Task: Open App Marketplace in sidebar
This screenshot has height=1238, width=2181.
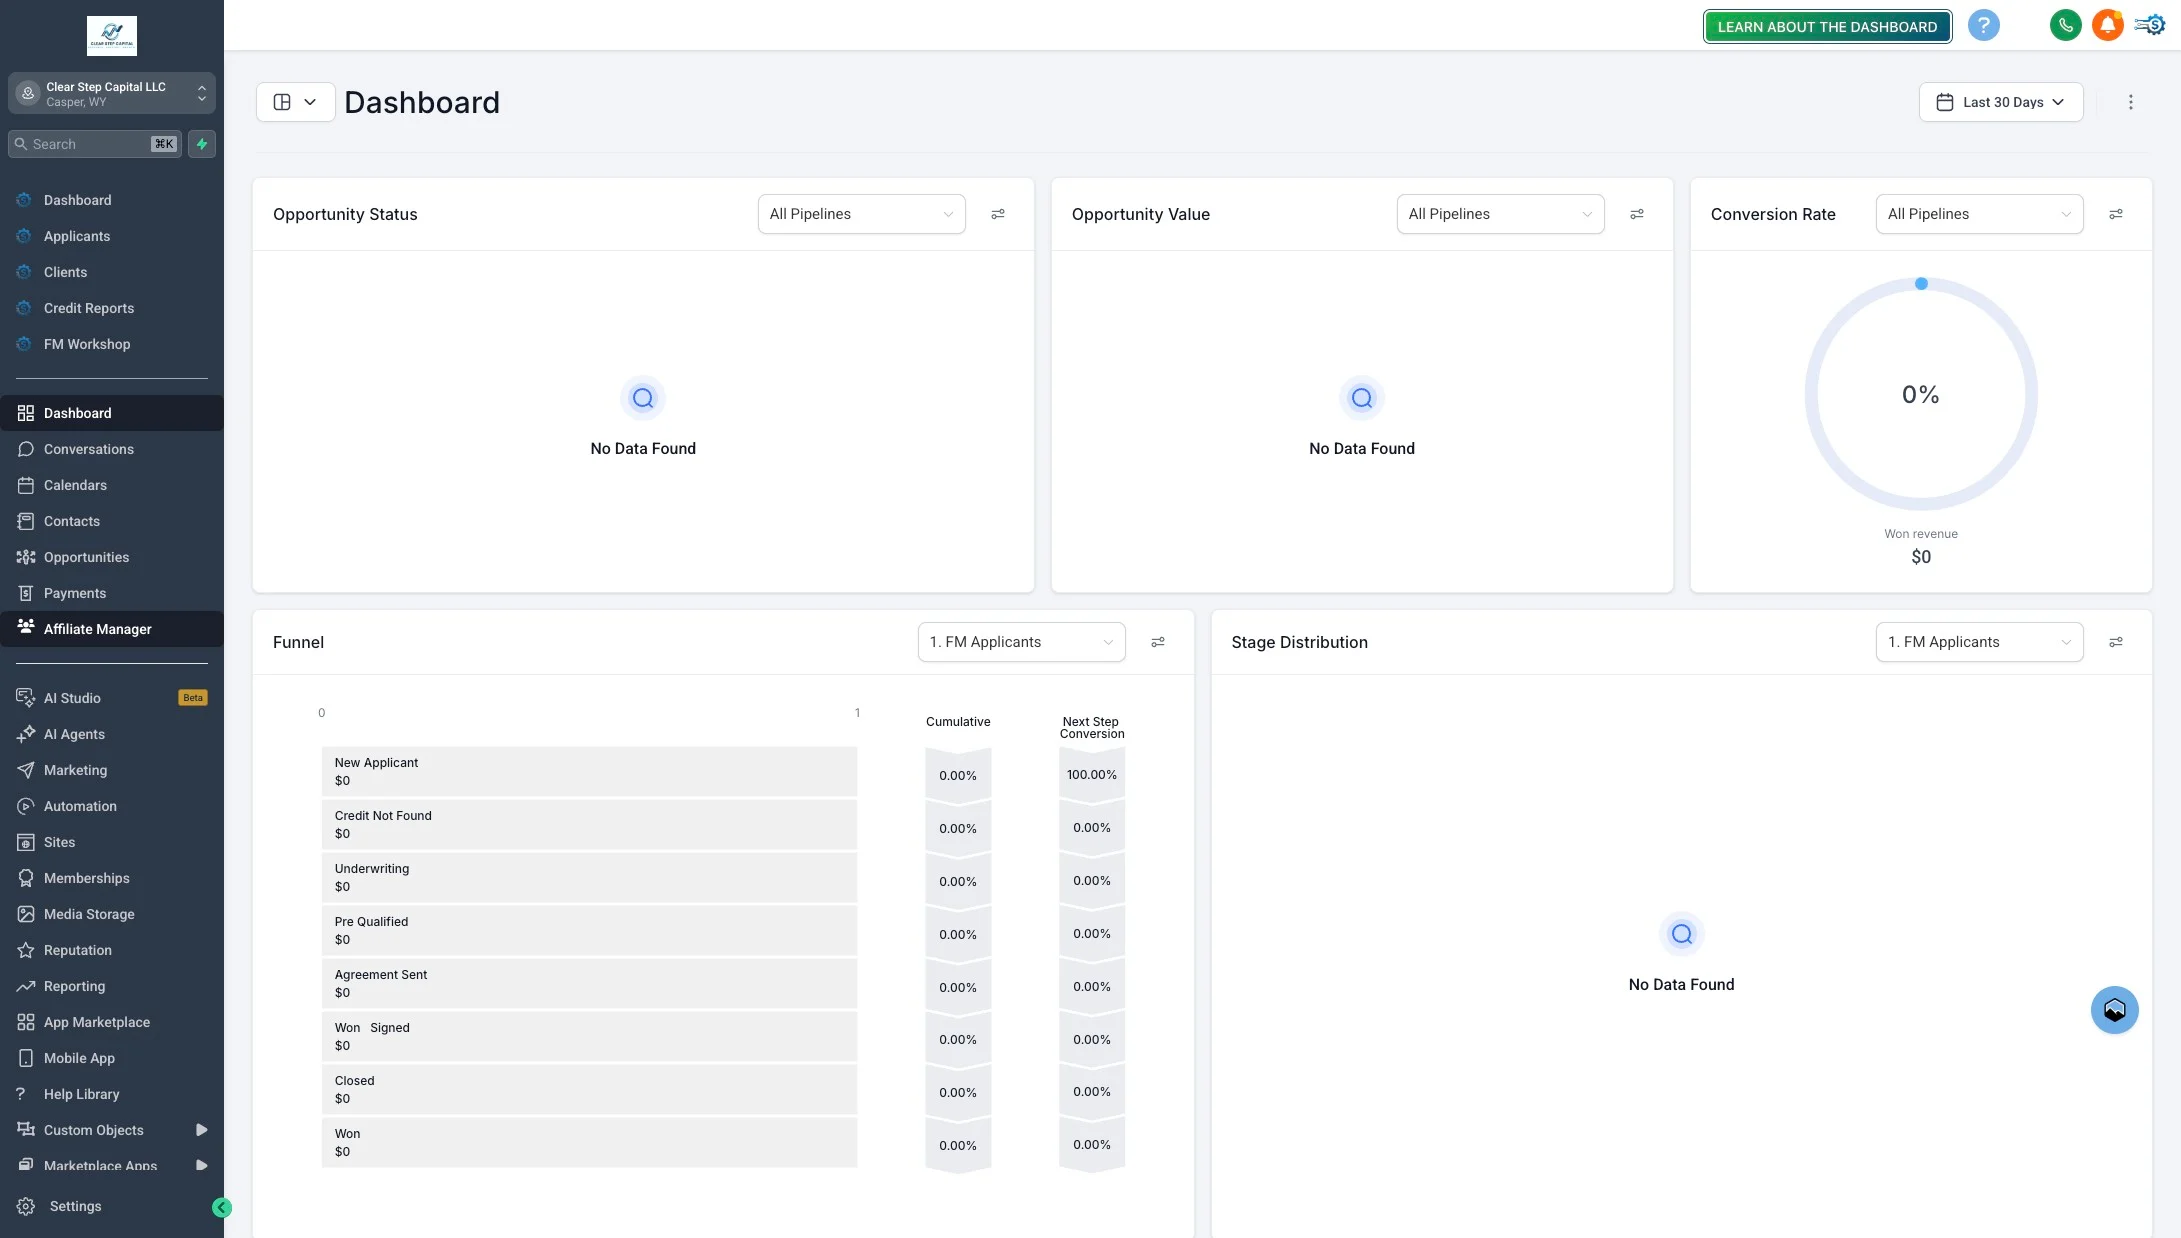Action: tap(112, 1022)
